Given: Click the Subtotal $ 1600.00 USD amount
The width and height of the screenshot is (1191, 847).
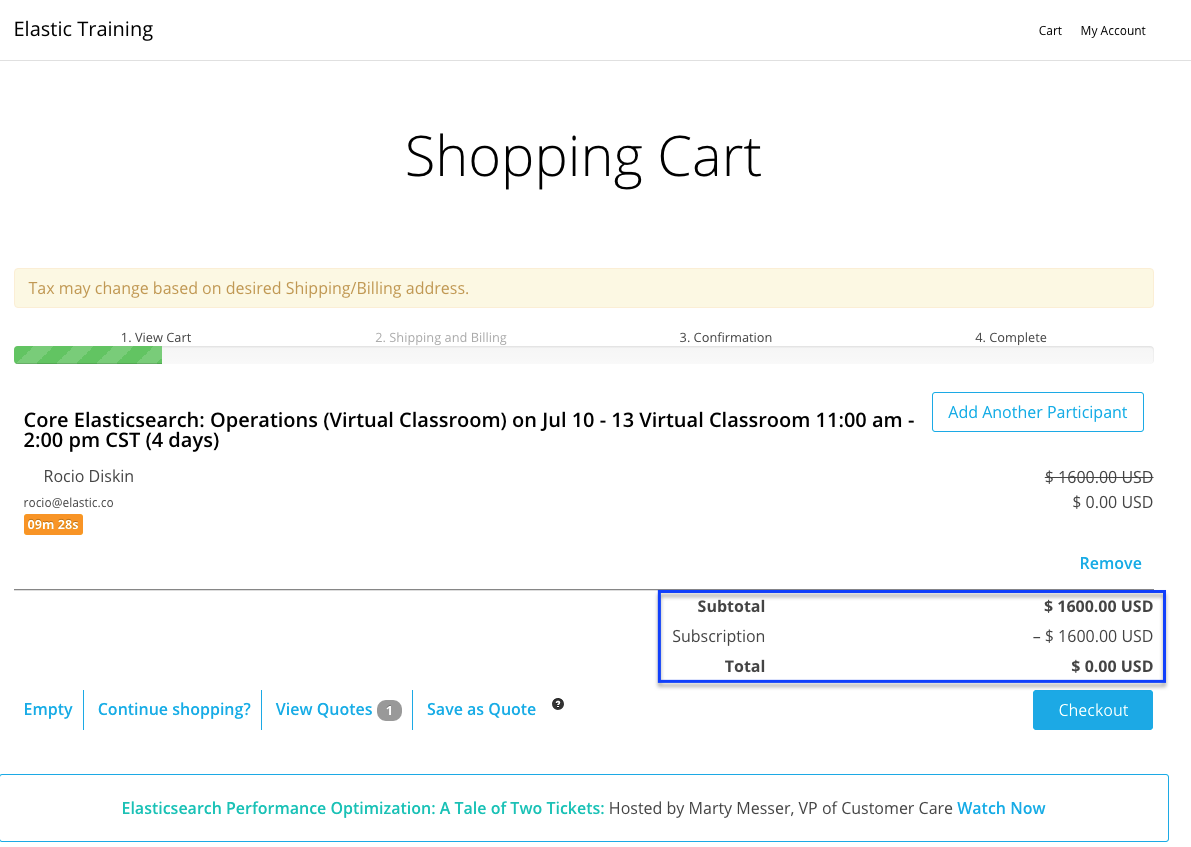Looking at the screenshot, I should click(1098, 606).
